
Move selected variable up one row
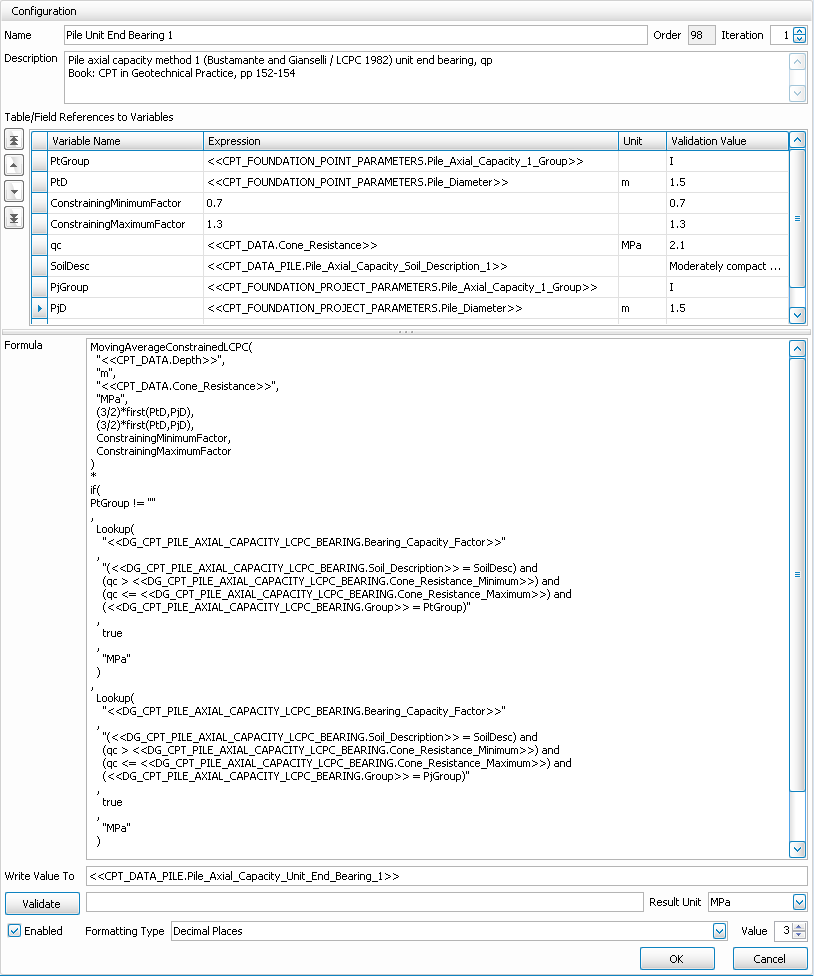tap(14, 164)
